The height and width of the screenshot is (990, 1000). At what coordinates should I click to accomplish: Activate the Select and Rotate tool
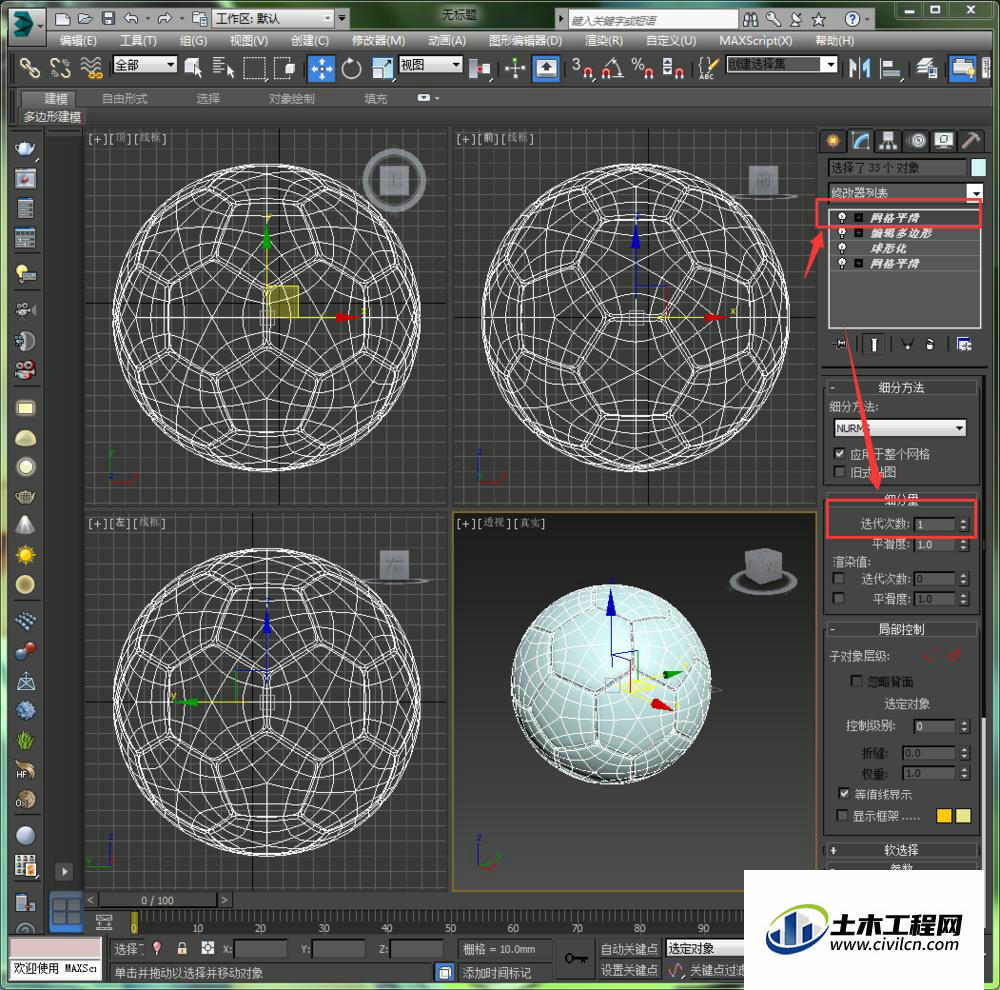[351, 68]
